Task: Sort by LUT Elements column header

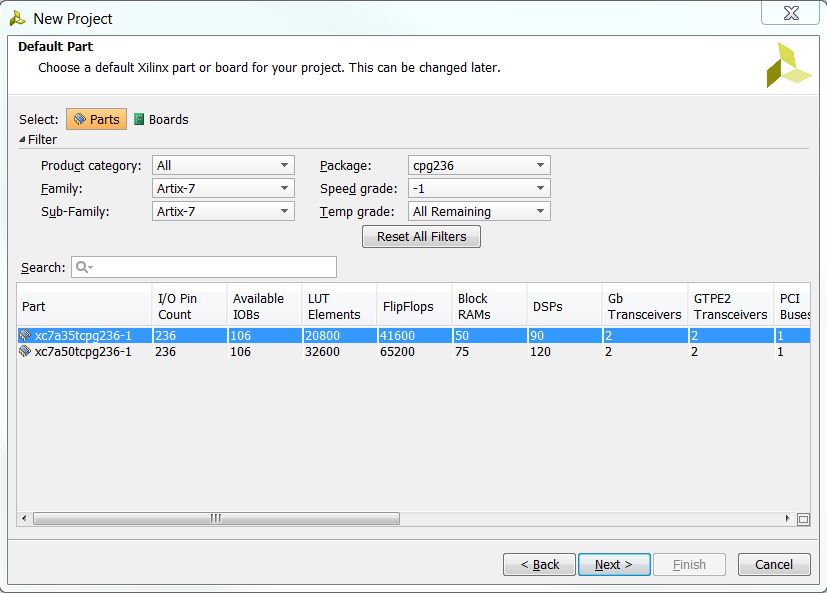Action: point(340,306)
